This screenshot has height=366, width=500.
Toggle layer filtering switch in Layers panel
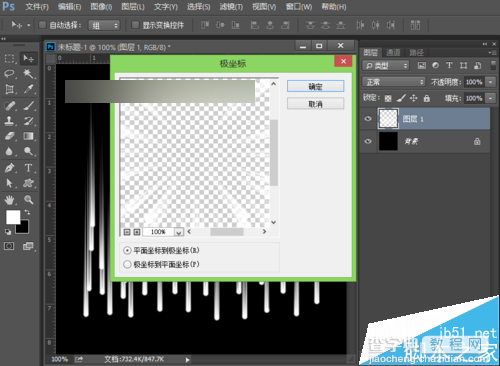493,65
